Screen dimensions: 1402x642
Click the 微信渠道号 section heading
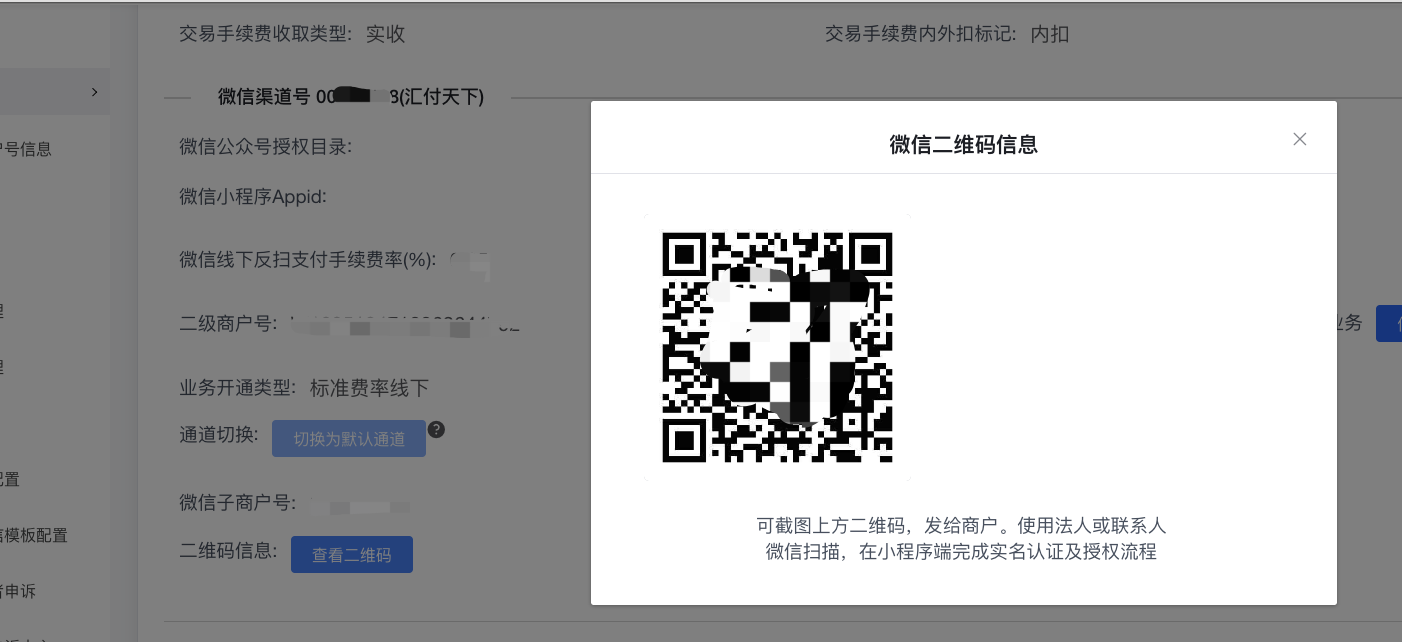(x=351, y=97)
